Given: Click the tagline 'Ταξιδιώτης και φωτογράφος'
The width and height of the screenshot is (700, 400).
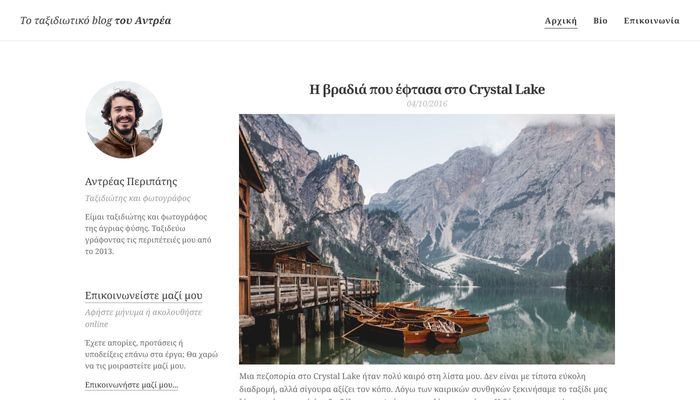Looking at the screenshot, I should (x=138, y=198).
